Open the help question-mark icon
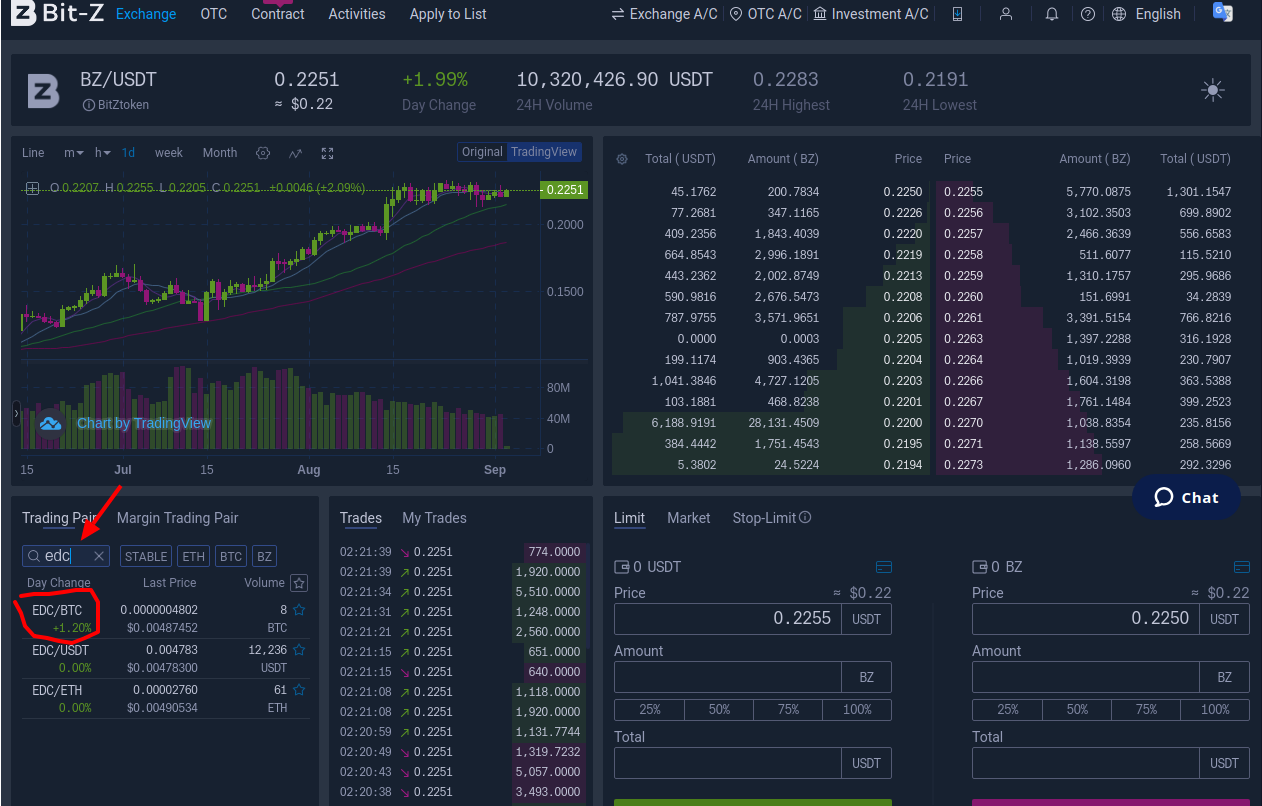 tap(1088, 14)
